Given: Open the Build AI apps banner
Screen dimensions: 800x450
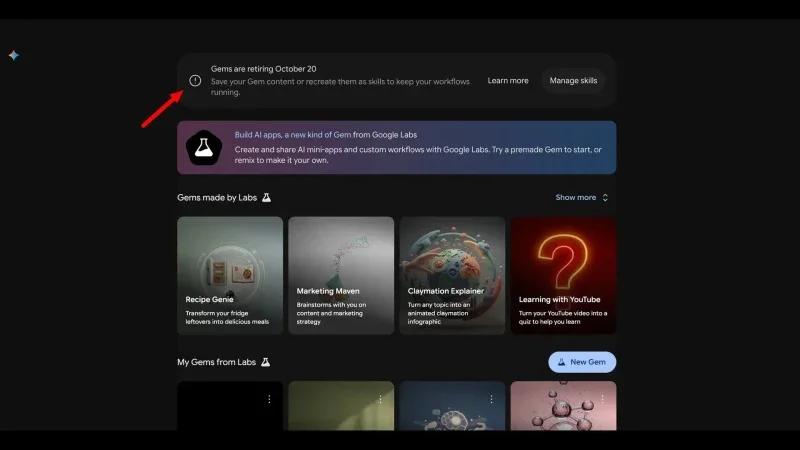Looking at the screenshot, I should (x=396, y=147).
